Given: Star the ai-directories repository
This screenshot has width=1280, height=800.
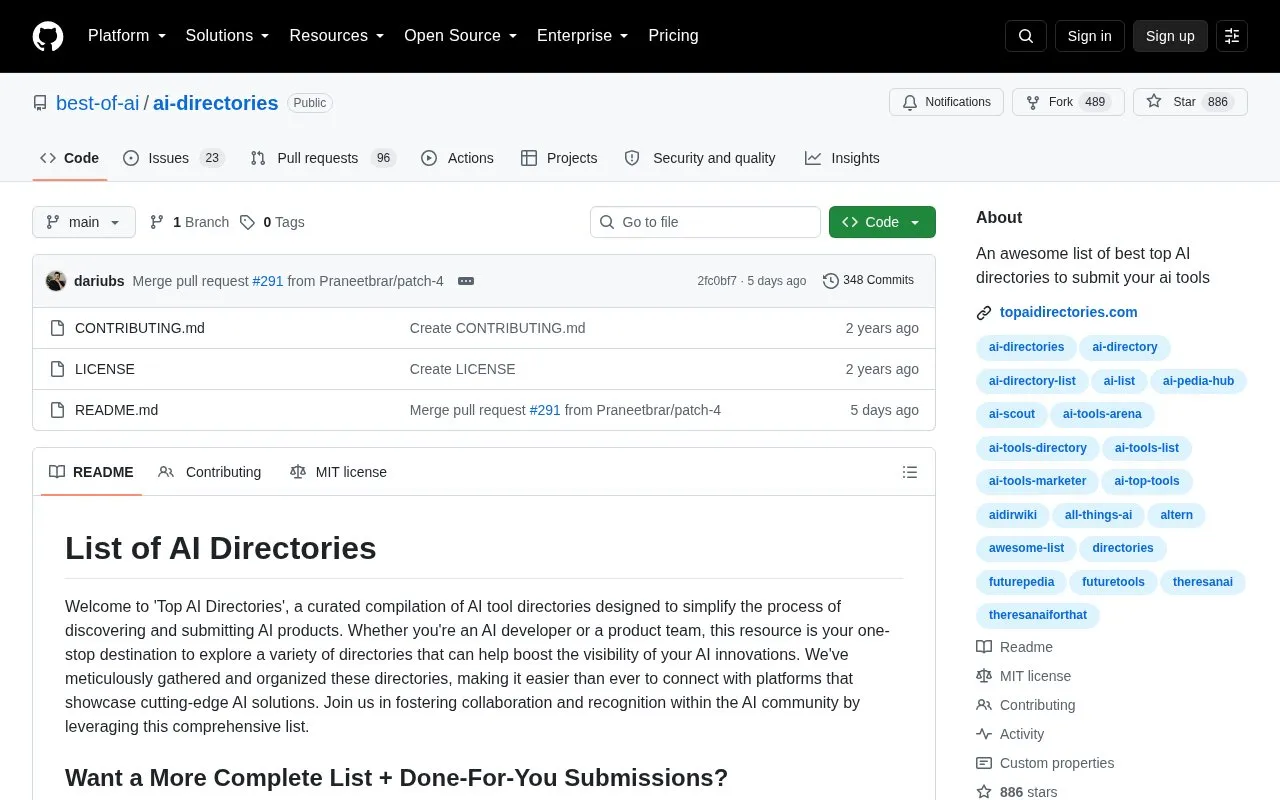Looking at the screenshot, I should [x=1190, y=102].
